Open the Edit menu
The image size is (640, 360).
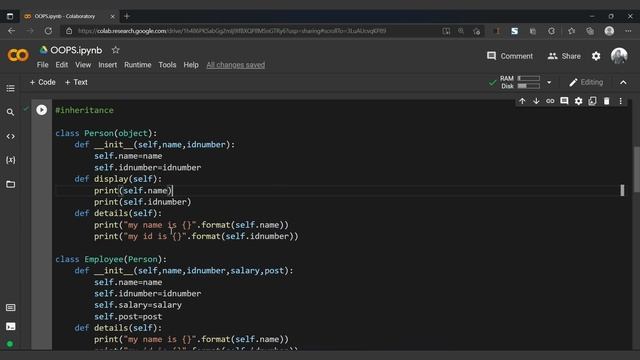pyautogui.click(x=62, y=65)
